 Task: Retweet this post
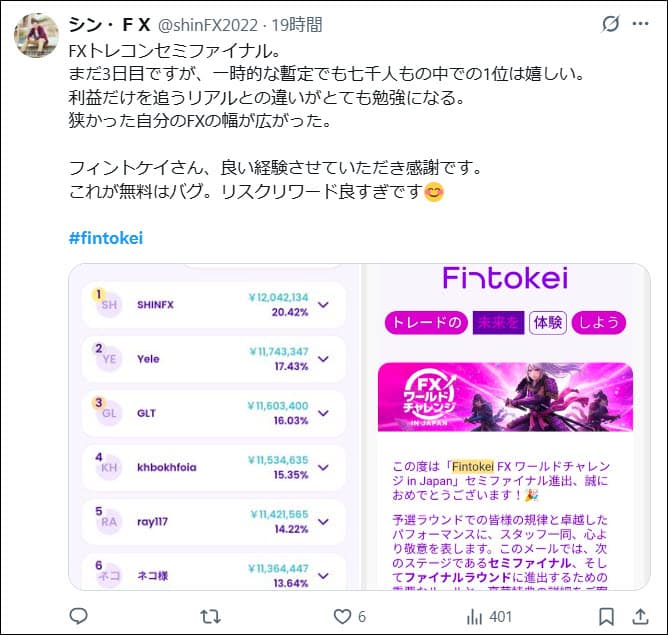[x=210, y=616]
